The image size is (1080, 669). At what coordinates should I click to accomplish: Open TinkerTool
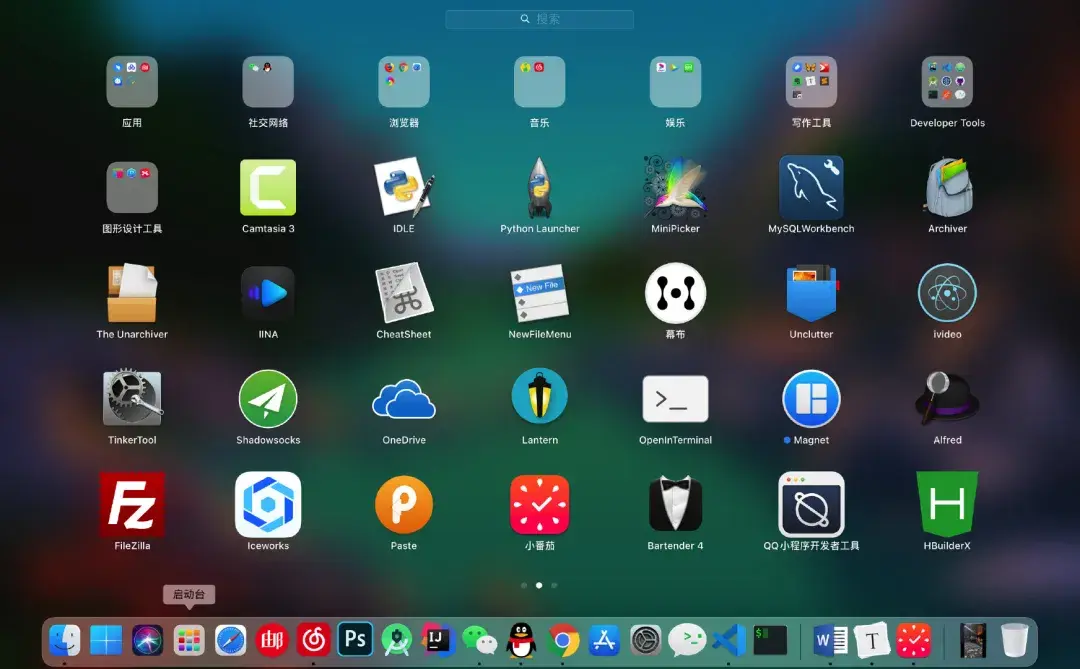132,398
